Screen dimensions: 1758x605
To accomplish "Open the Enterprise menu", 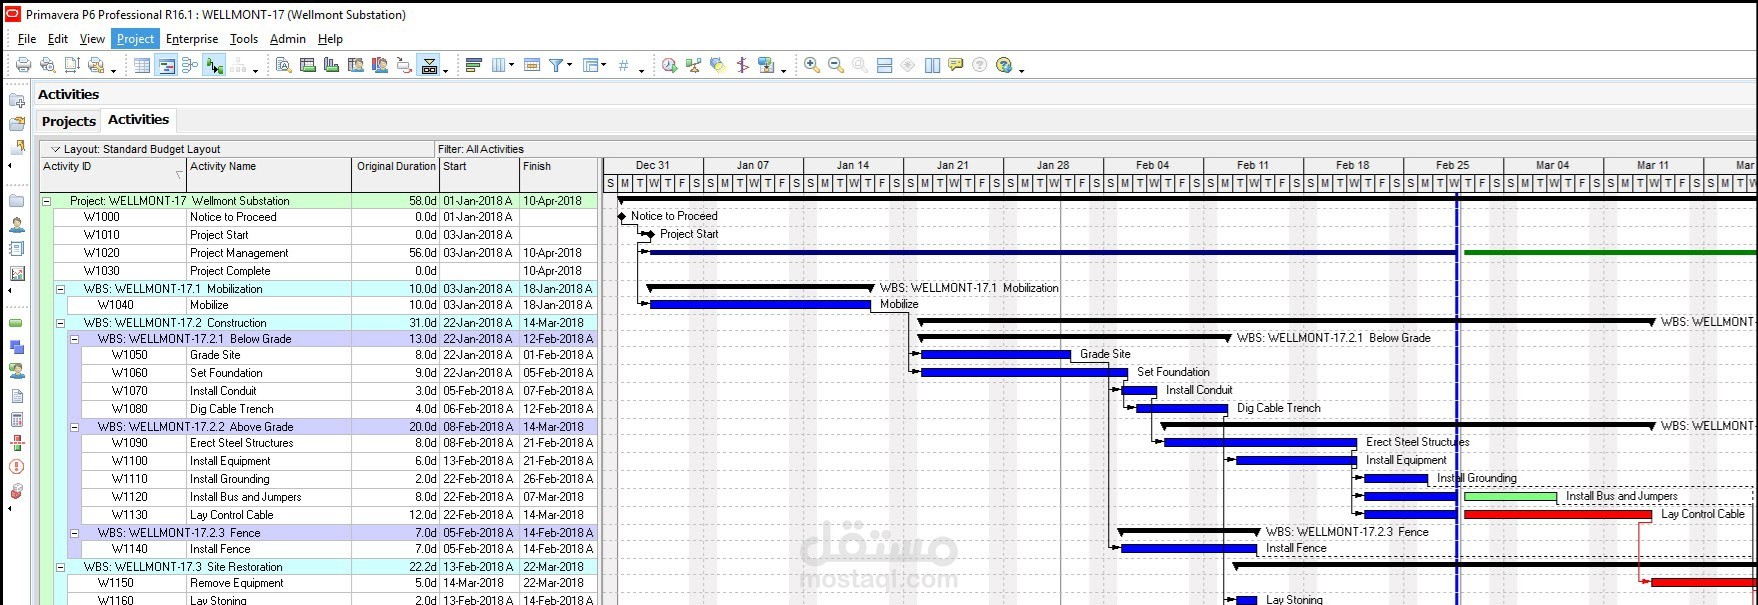I will click(192, 39).
